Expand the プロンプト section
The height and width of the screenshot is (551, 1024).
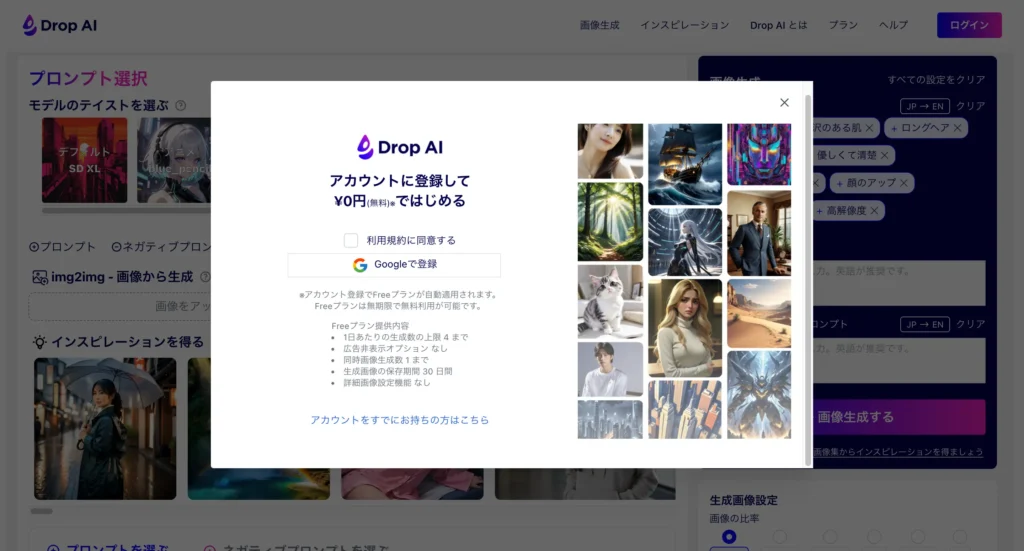[x=63, y=247]
